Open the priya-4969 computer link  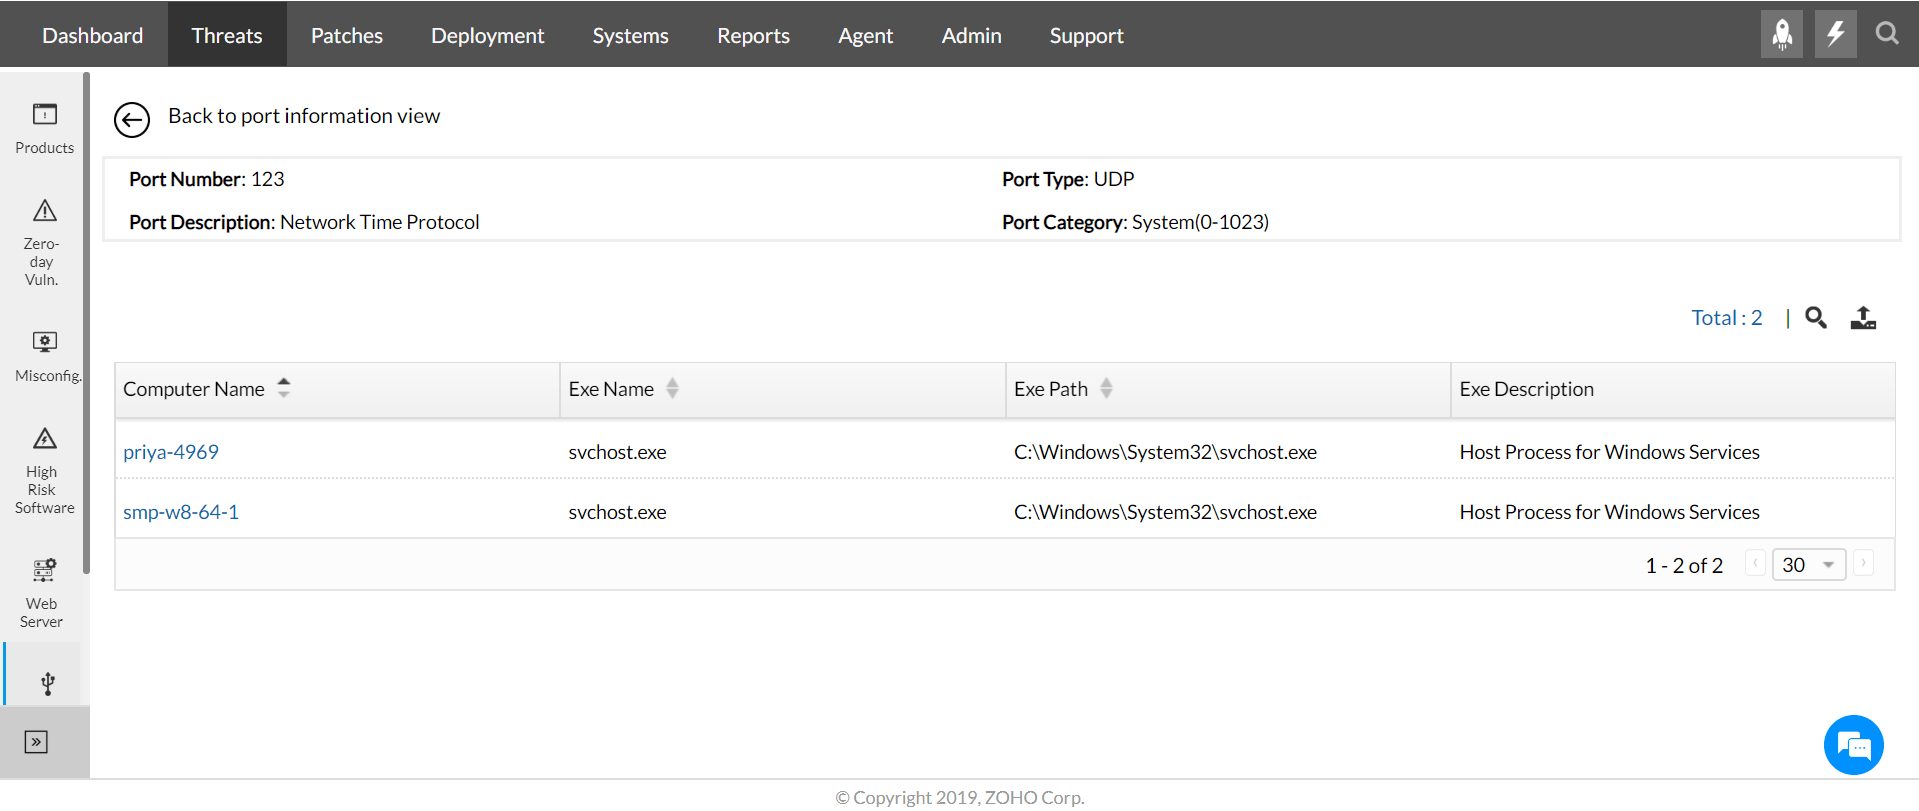click(171, 452)
